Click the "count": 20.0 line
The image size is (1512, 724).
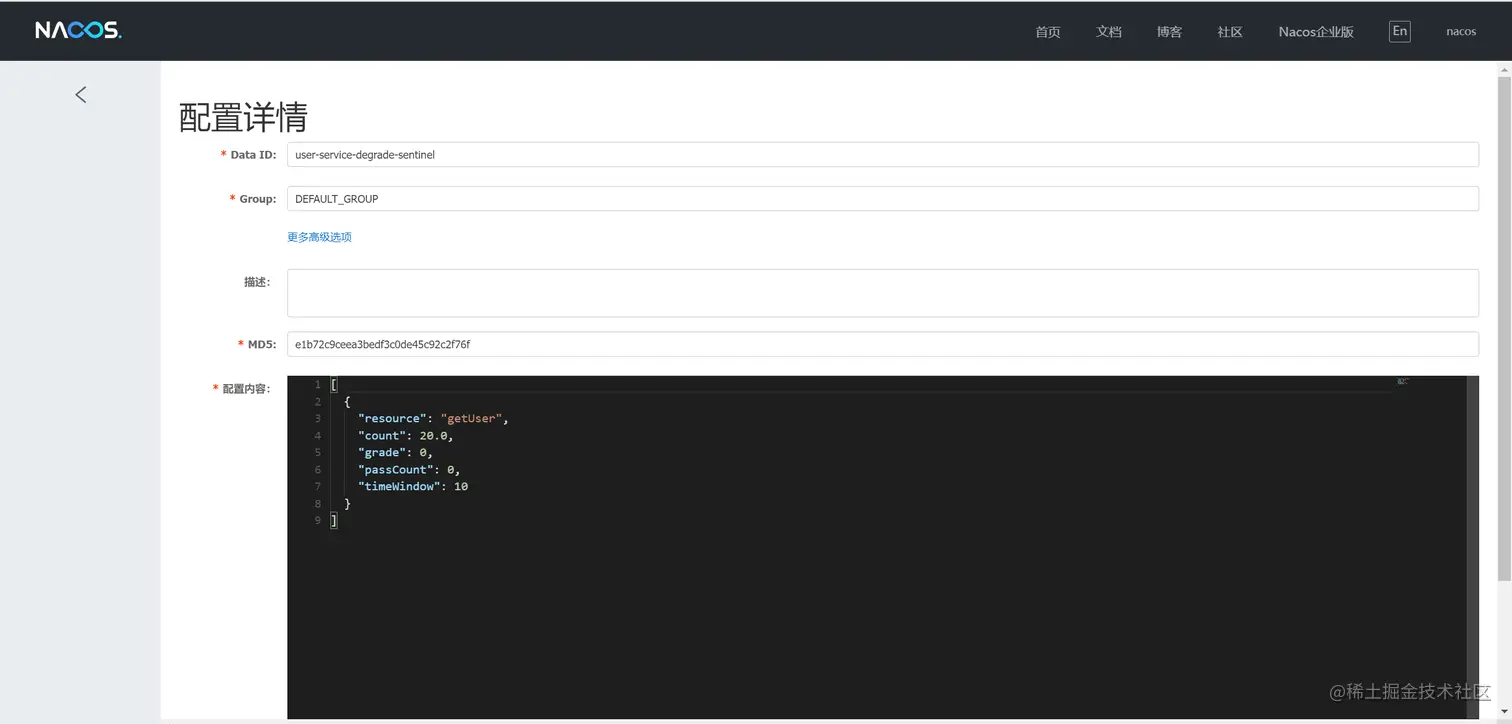pyautogui.click(x=406, y=435)
